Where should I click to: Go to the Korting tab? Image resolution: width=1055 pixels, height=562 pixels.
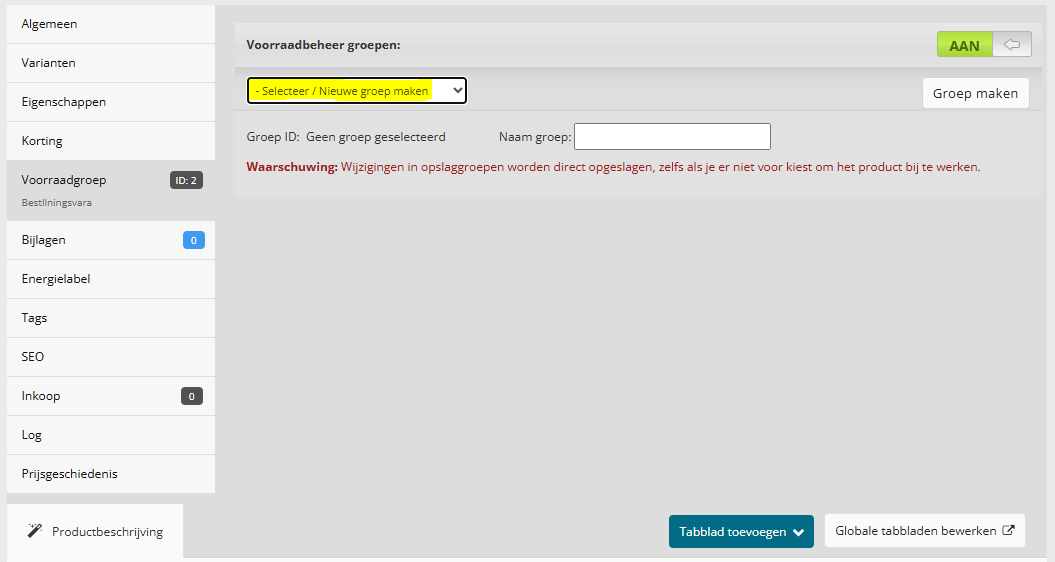point(111,141)
